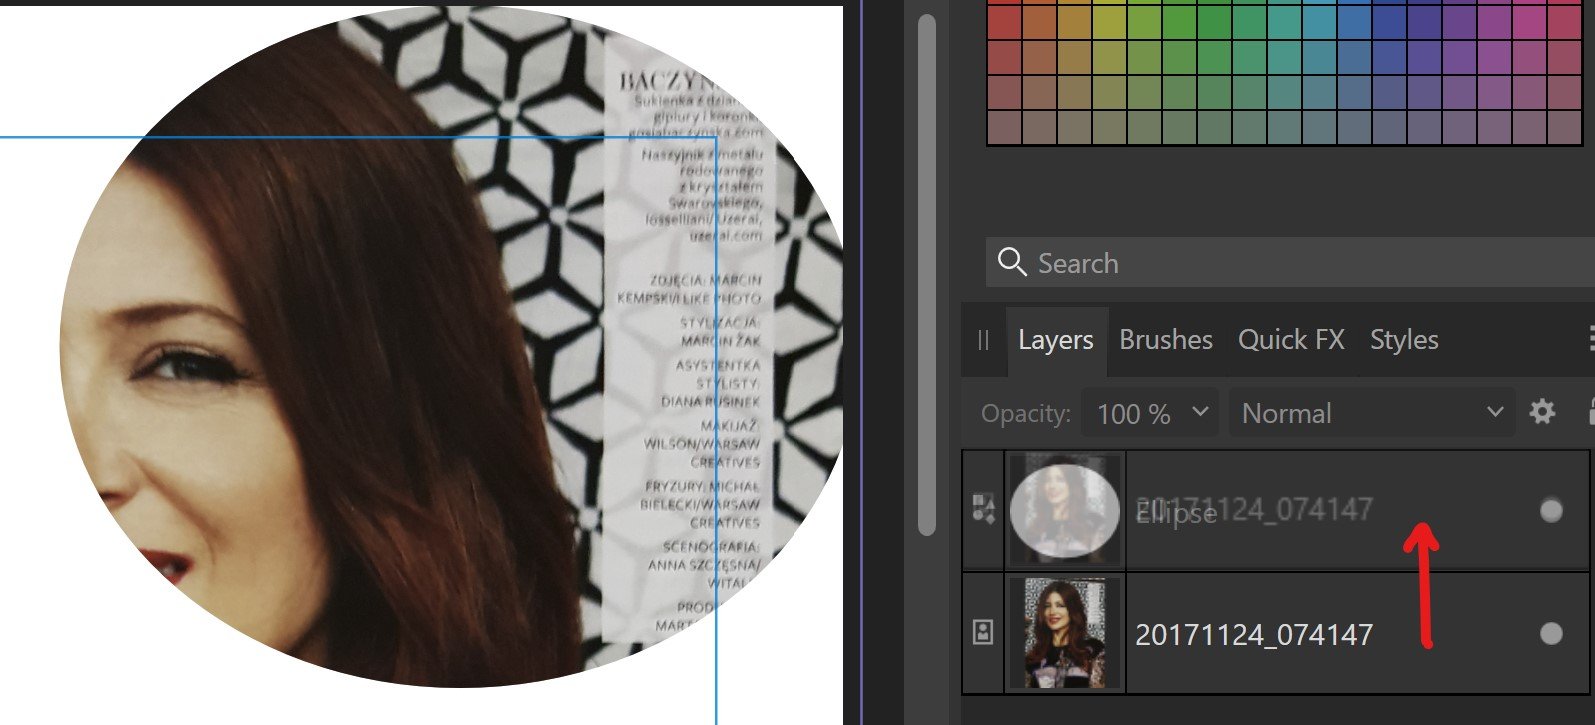Open the Opacity 100 % dropdown

click(x=1150, y=413)
